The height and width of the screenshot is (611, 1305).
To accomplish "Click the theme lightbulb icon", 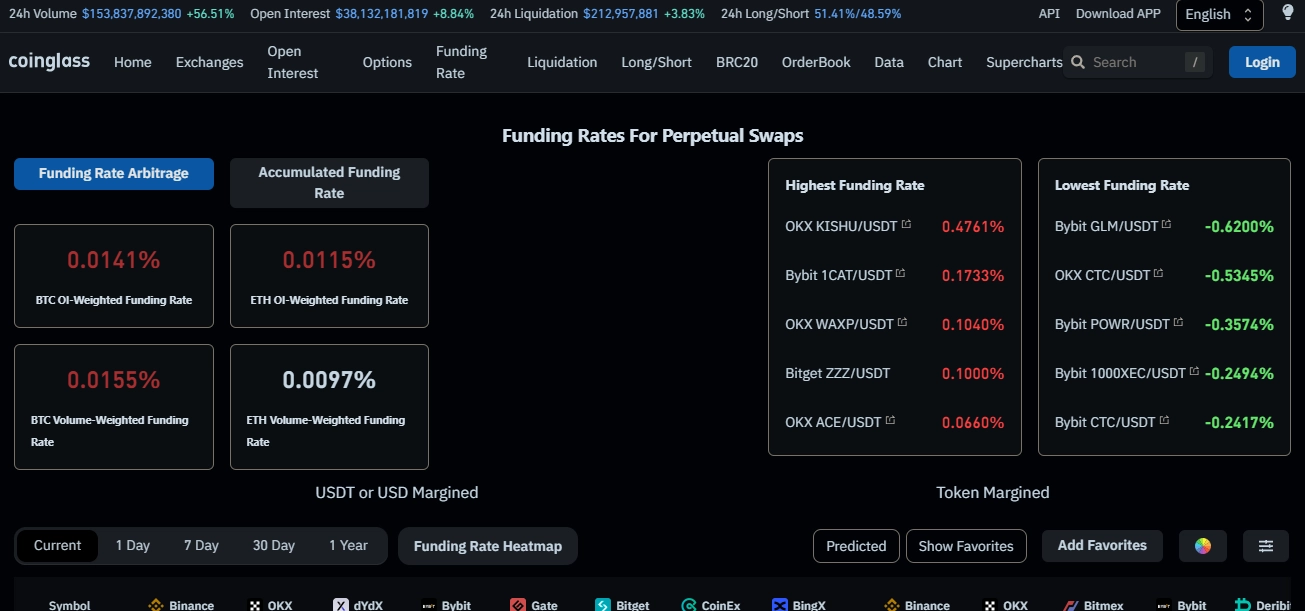I will point(1288,14).
